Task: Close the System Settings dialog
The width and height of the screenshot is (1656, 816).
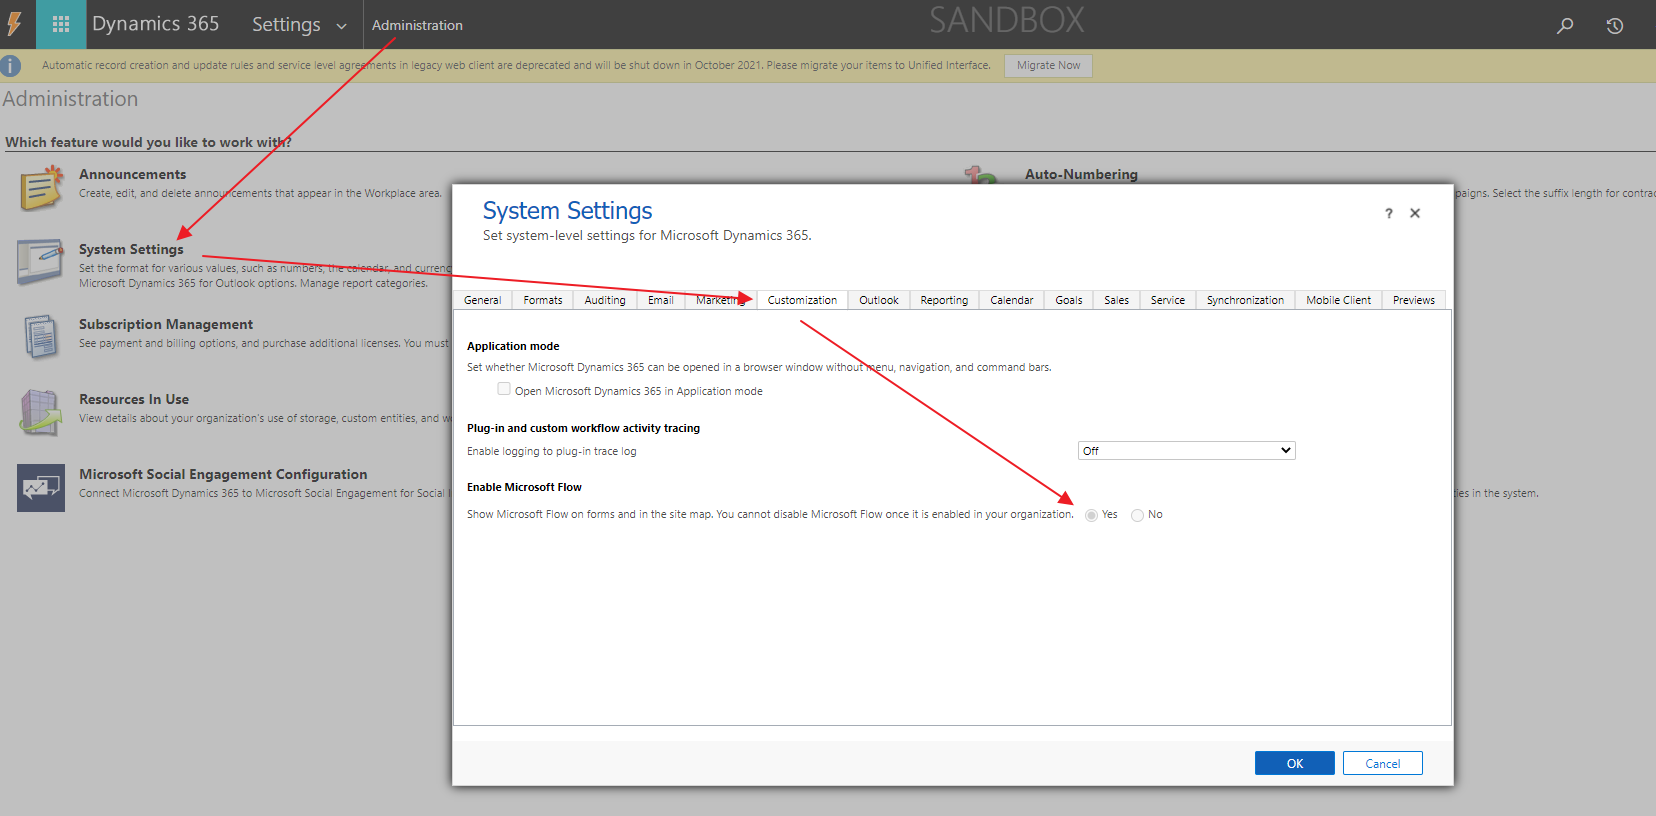Action: [x=1415, y=213]
